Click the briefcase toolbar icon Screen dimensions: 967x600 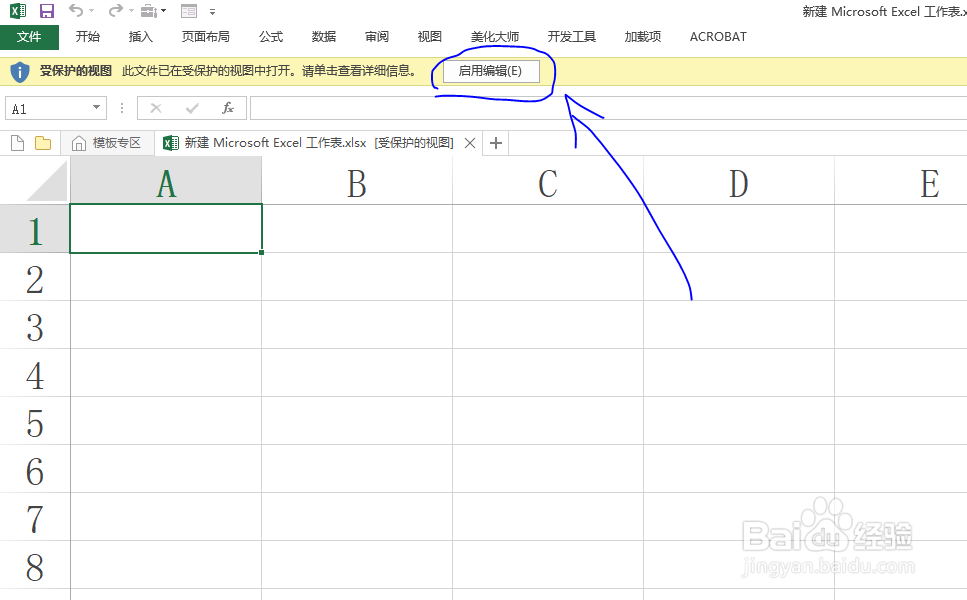149,10
